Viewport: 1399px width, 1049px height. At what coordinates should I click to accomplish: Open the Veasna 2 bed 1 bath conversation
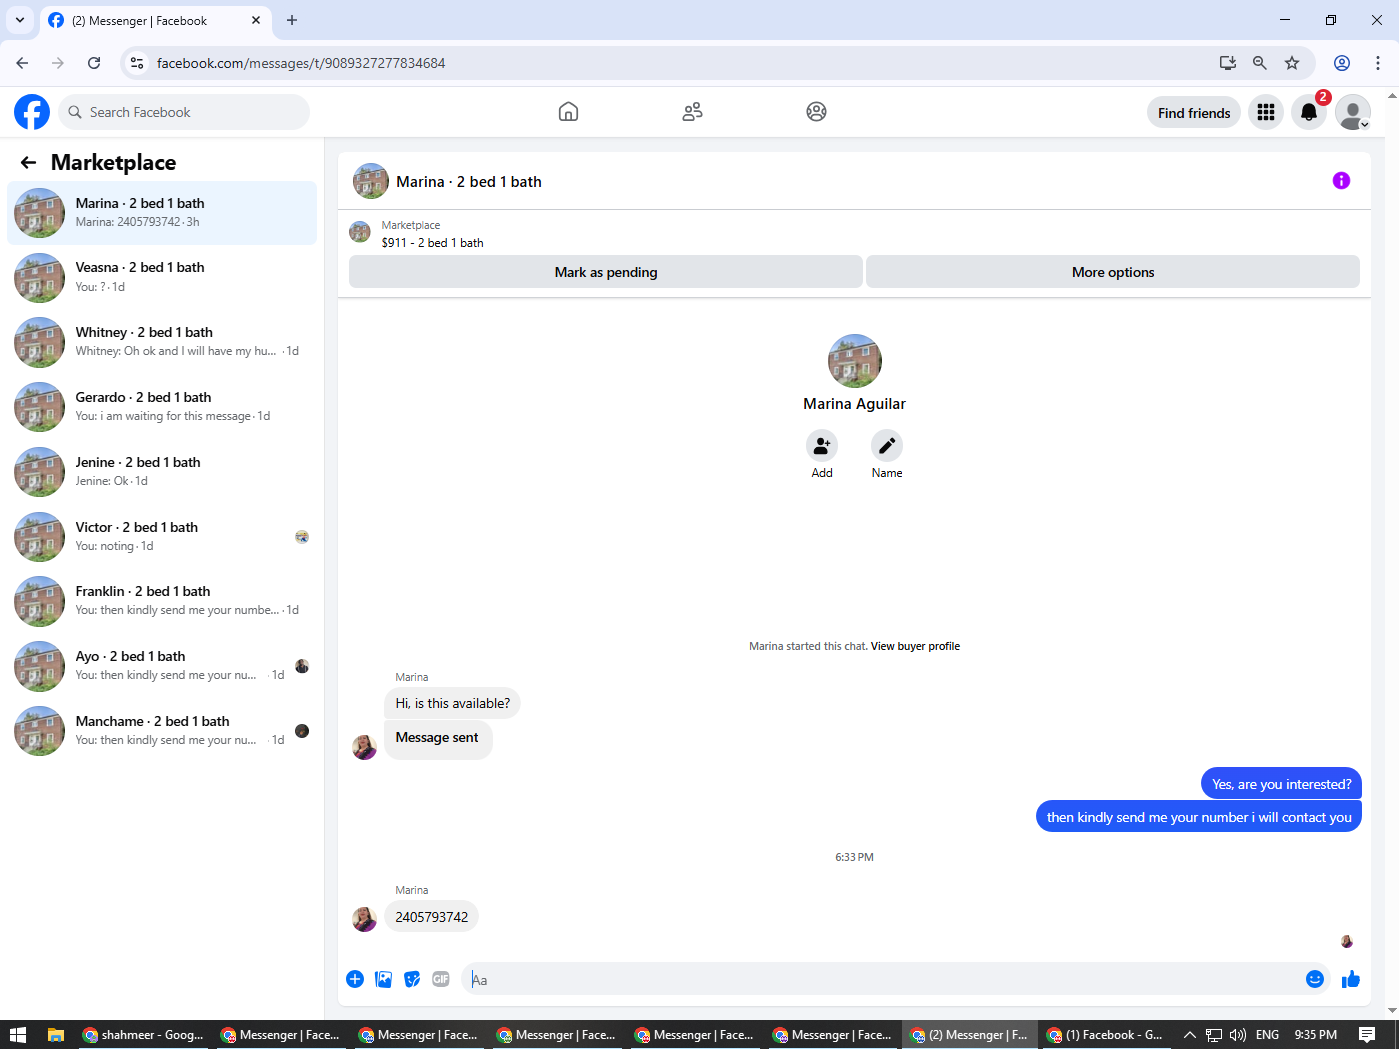point(162,277)
